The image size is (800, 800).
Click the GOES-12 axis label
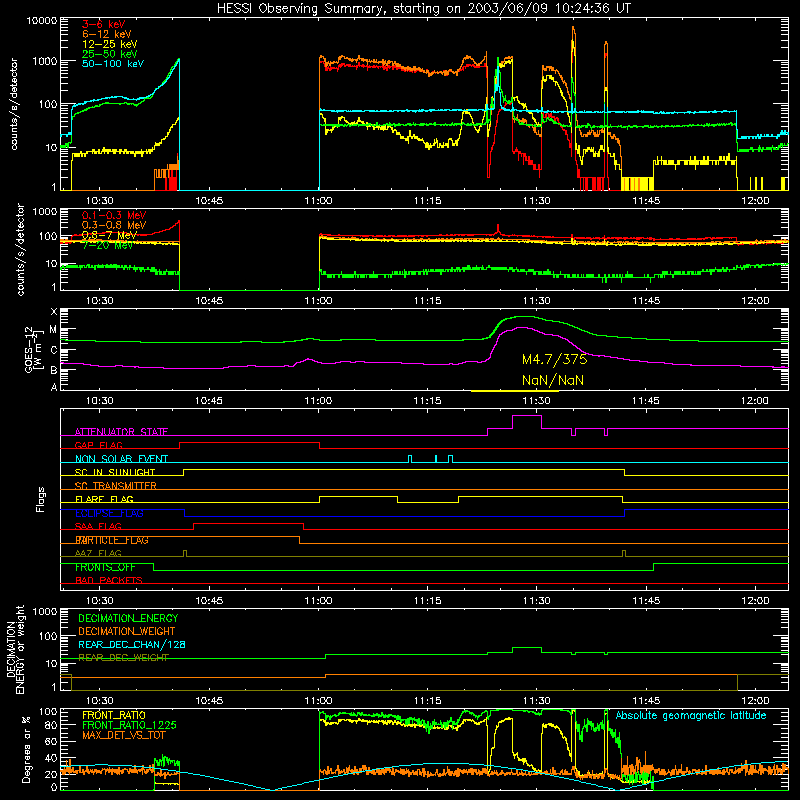click(32, 349)
